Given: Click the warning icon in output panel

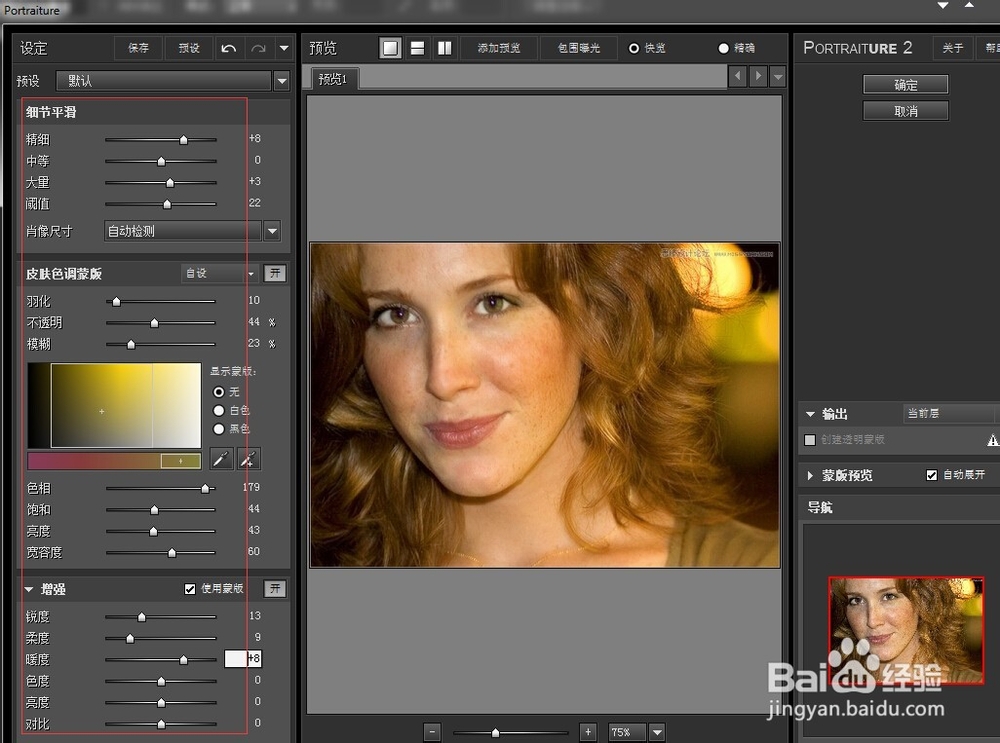Looking at the screenshot, I should coord(993,439).
